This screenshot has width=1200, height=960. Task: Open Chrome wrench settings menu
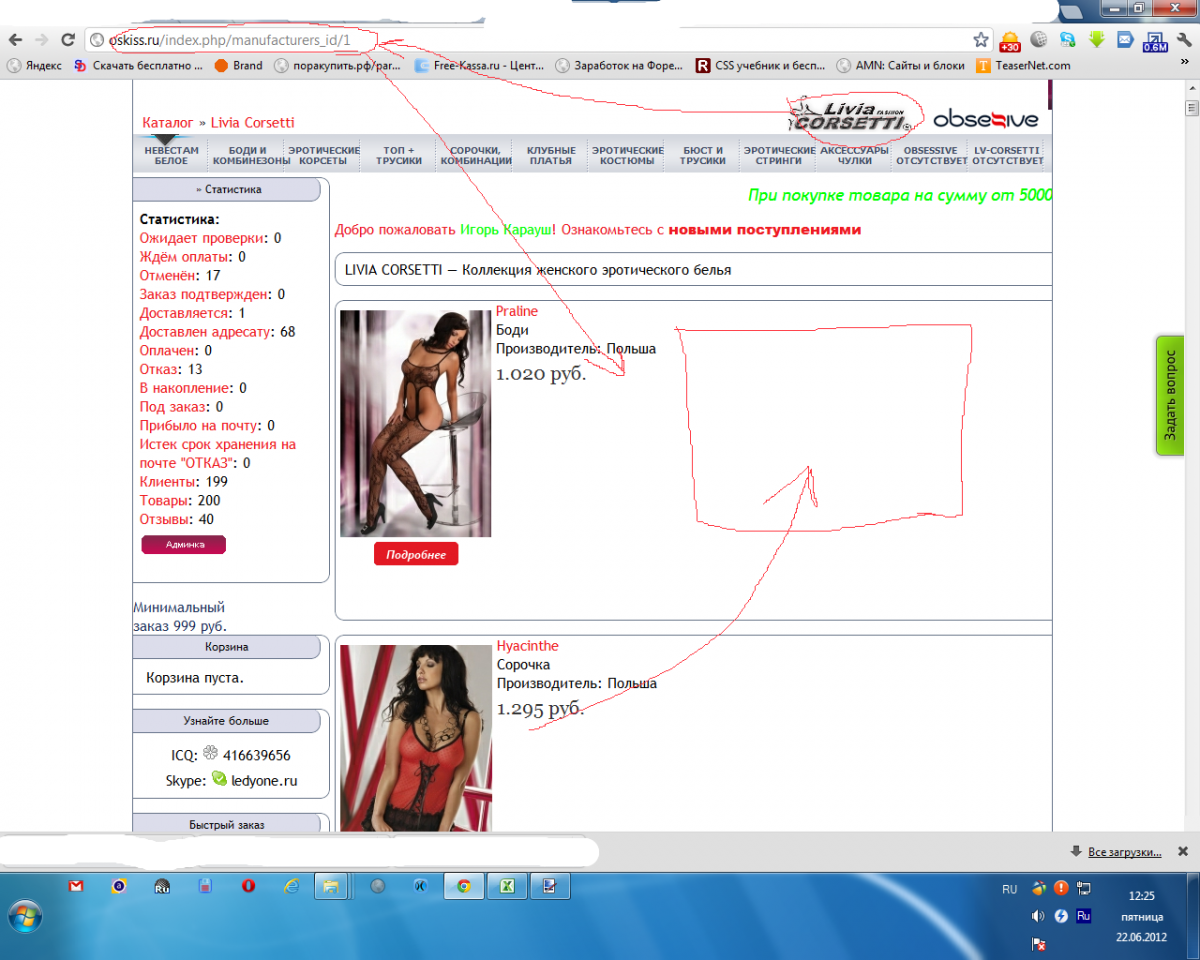click(1182, 40)
